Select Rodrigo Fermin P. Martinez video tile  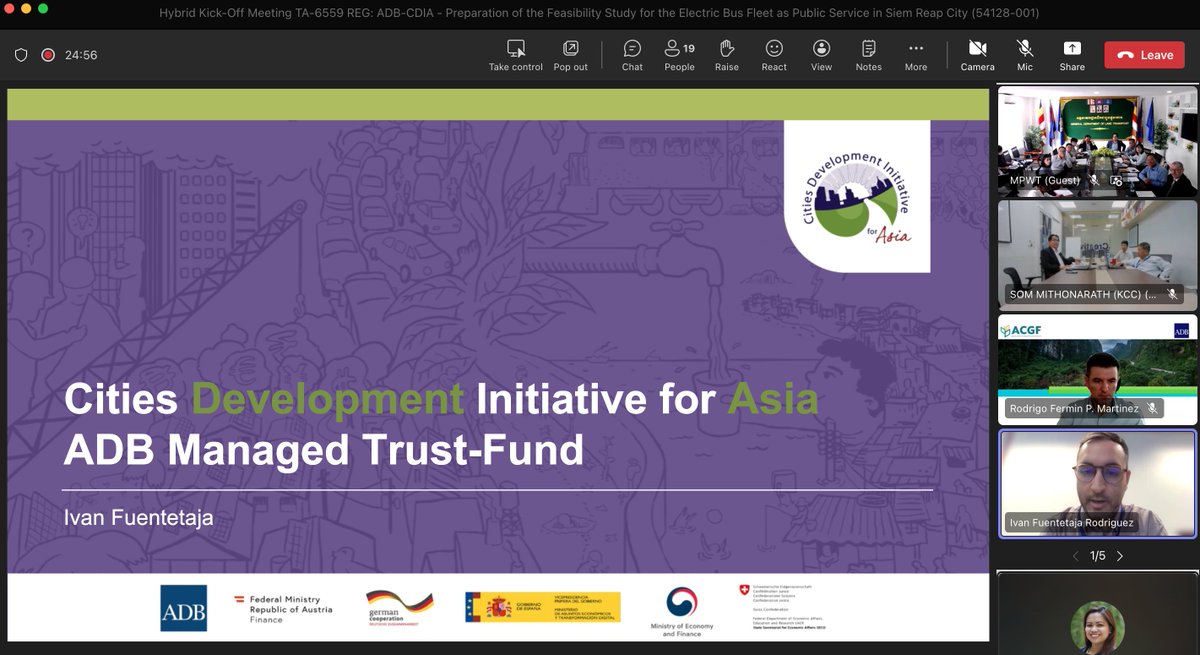pos(1097,370)
